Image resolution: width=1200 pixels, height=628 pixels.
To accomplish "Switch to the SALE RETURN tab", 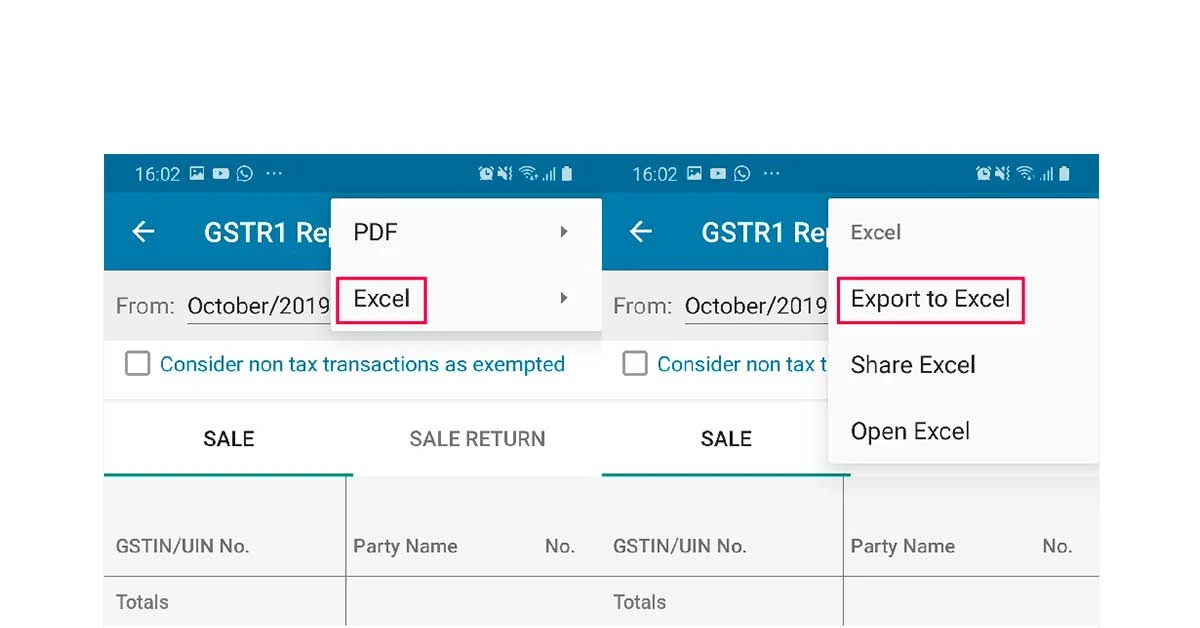I will [477, 438].
